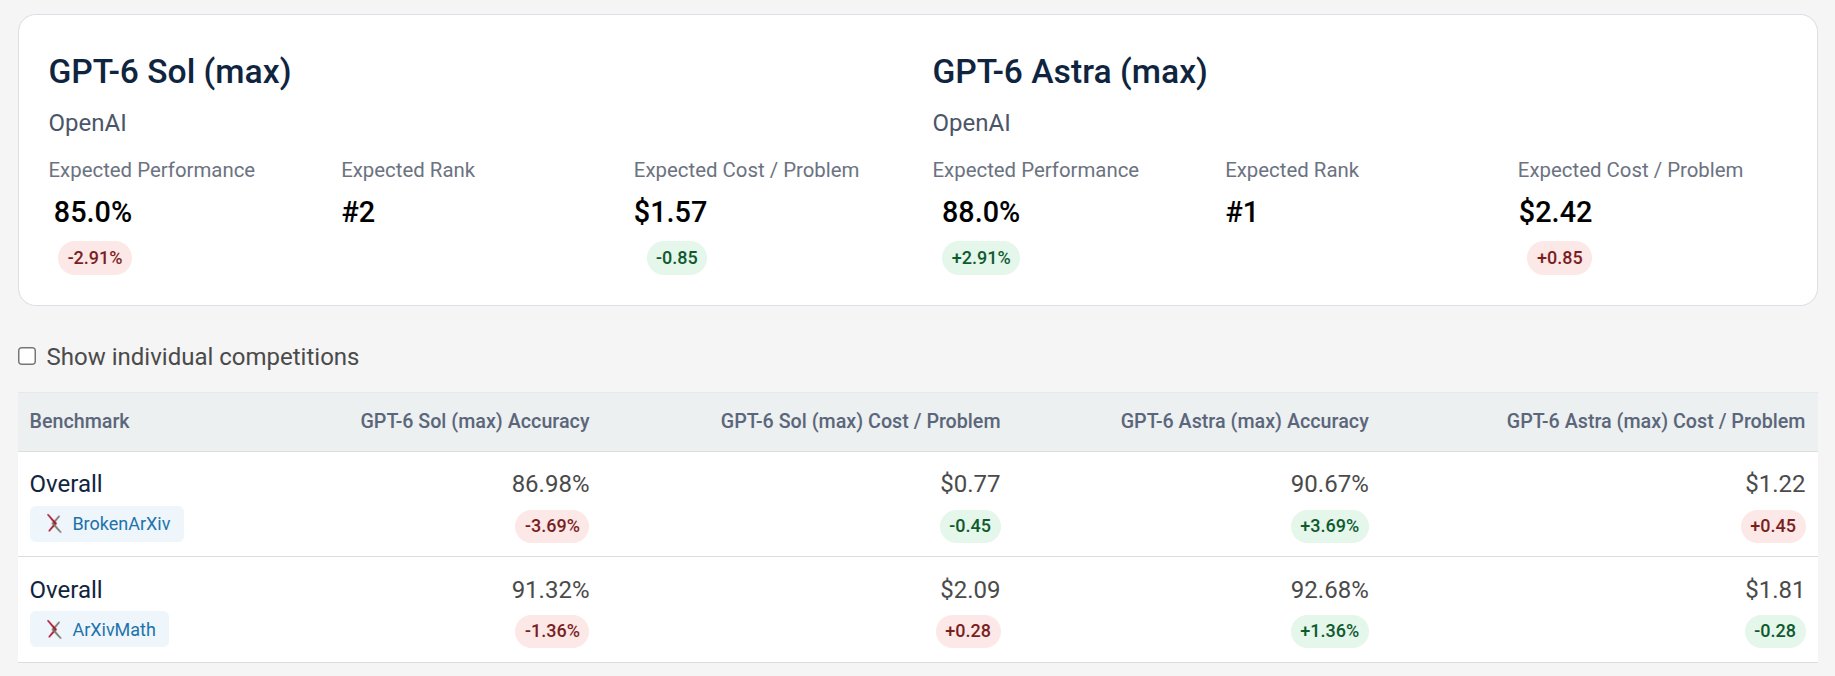Select the GPT-6 Astra (max) title
The height and width of the screenshot is (676, 1835).
point(1070,72)
